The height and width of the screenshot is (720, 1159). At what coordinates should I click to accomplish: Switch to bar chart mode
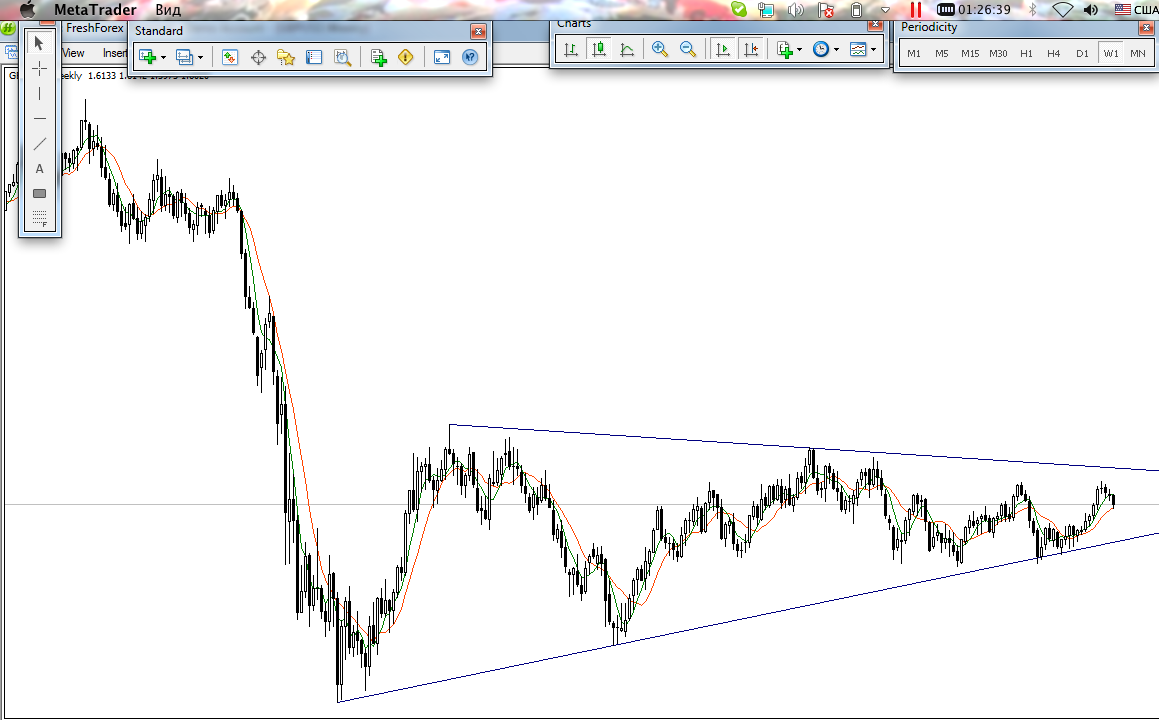[571, 50]
